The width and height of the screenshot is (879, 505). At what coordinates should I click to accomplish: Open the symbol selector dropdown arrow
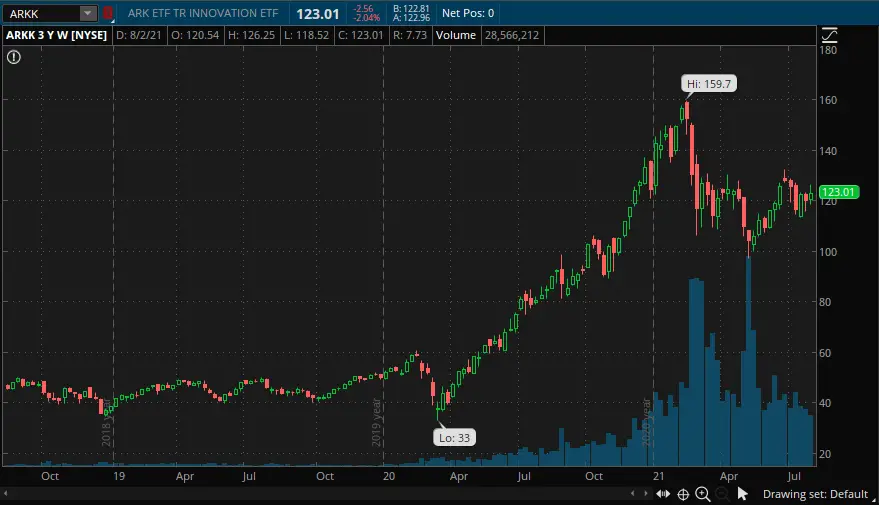(87, 13)
